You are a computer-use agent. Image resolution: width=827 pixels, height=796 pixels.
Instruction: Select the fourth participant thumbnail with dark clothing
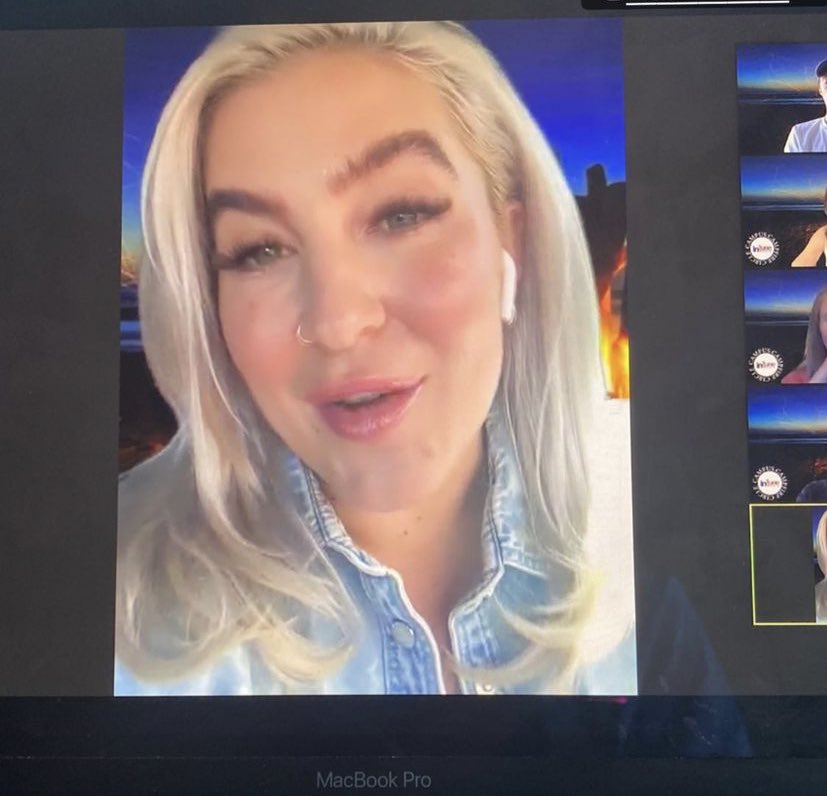787,446
